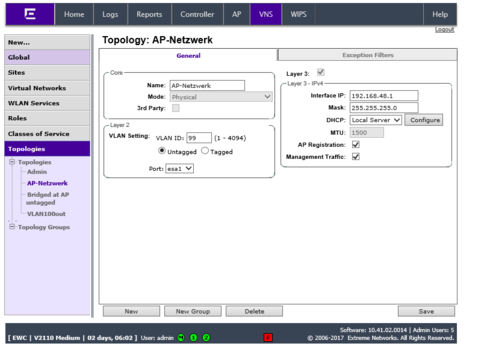Image resolution: width=490 pixels, height=364 pixels.
Task: Open the Port dropdown
Action: coord(179,169)
